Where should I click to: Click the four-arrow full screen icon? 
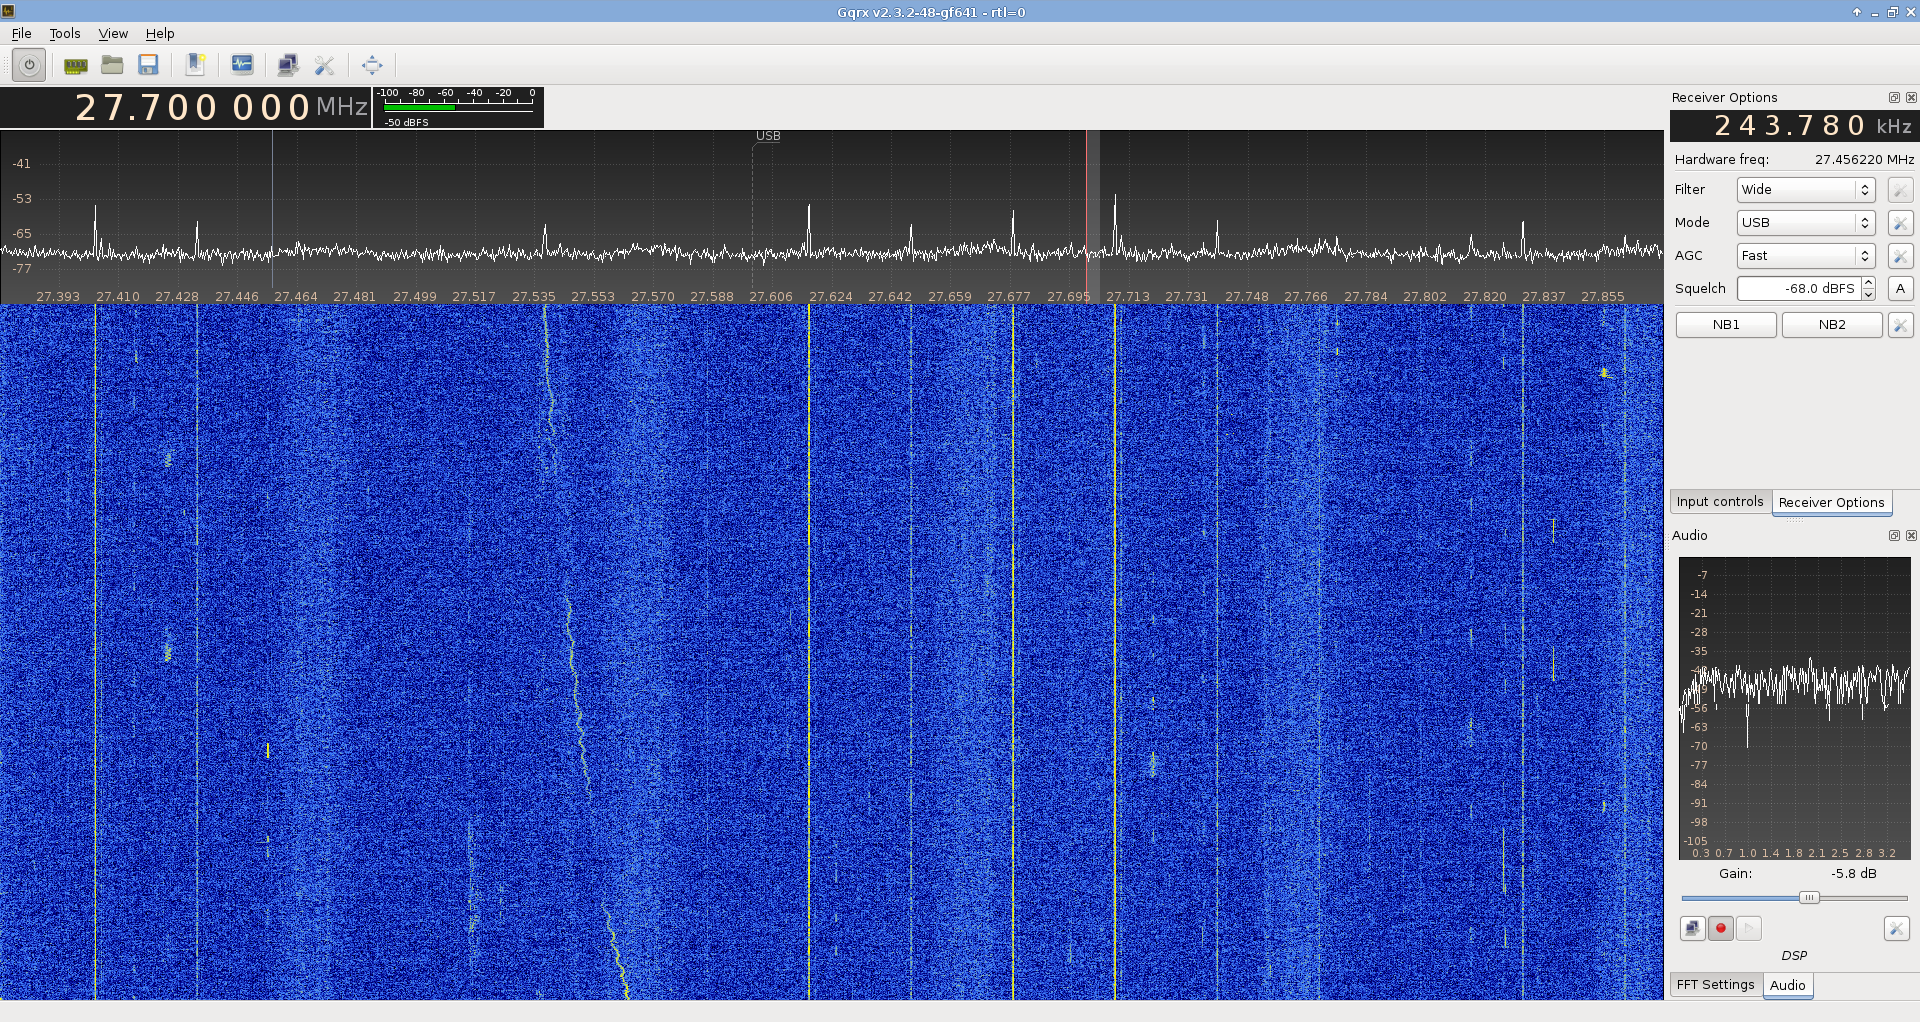coord(372,65)
